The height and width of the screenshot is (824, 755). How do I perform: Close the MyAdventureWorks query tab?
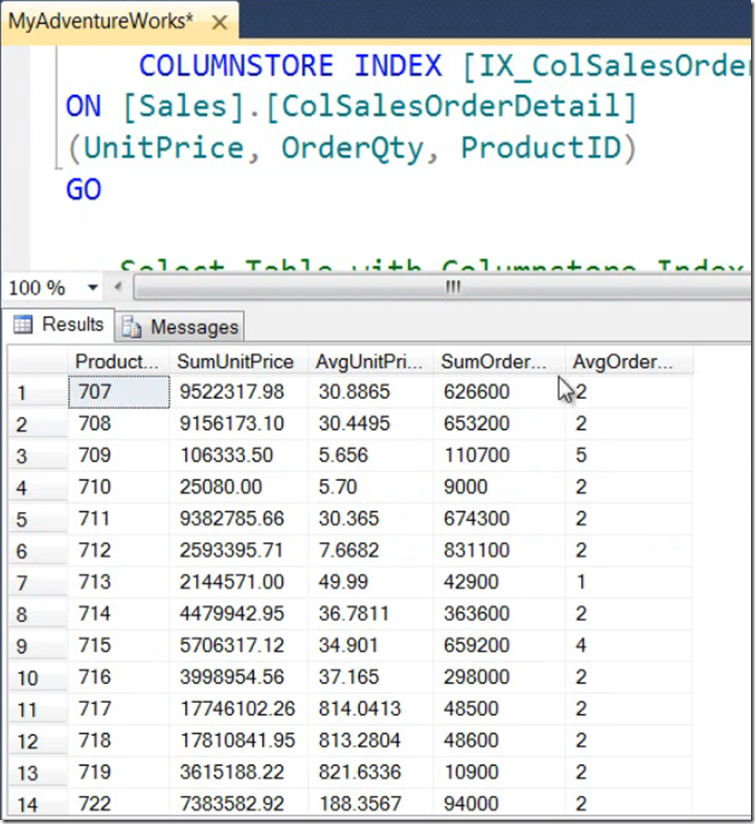click(220, 23)
